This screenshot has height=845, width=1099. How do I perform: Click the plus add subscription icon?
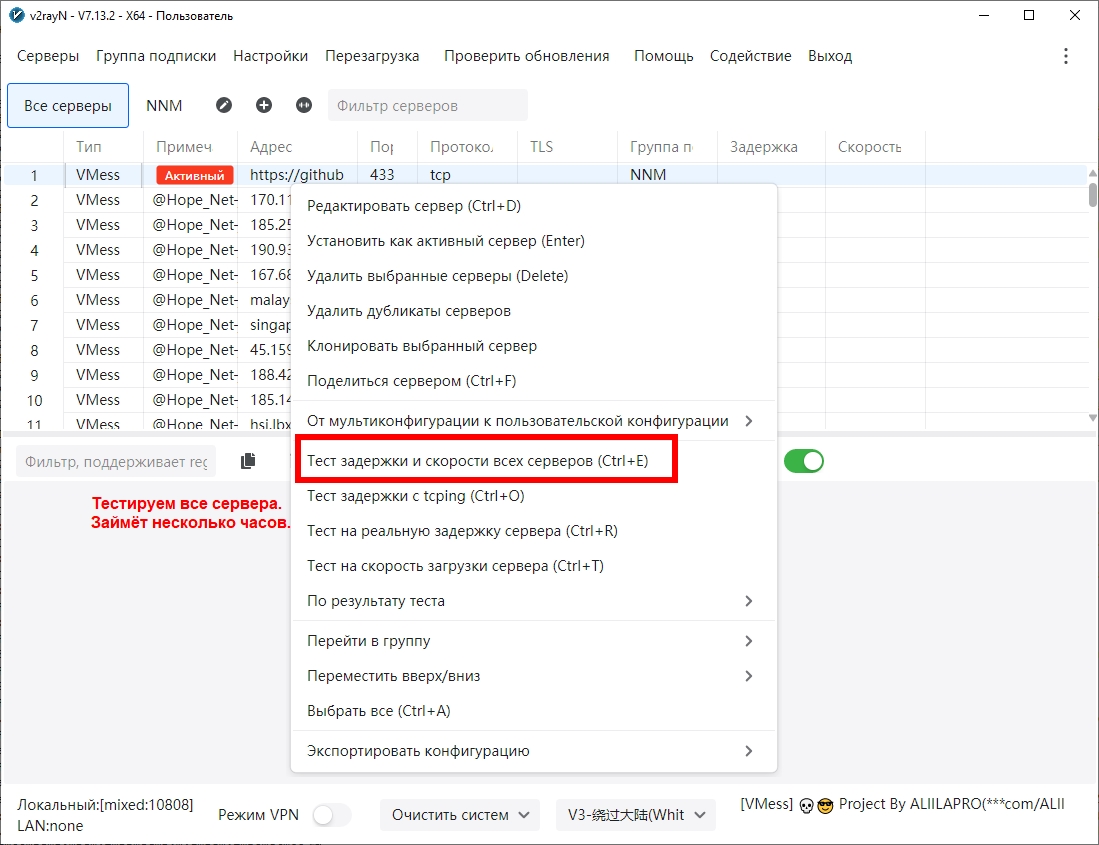(x=264, y=105)
